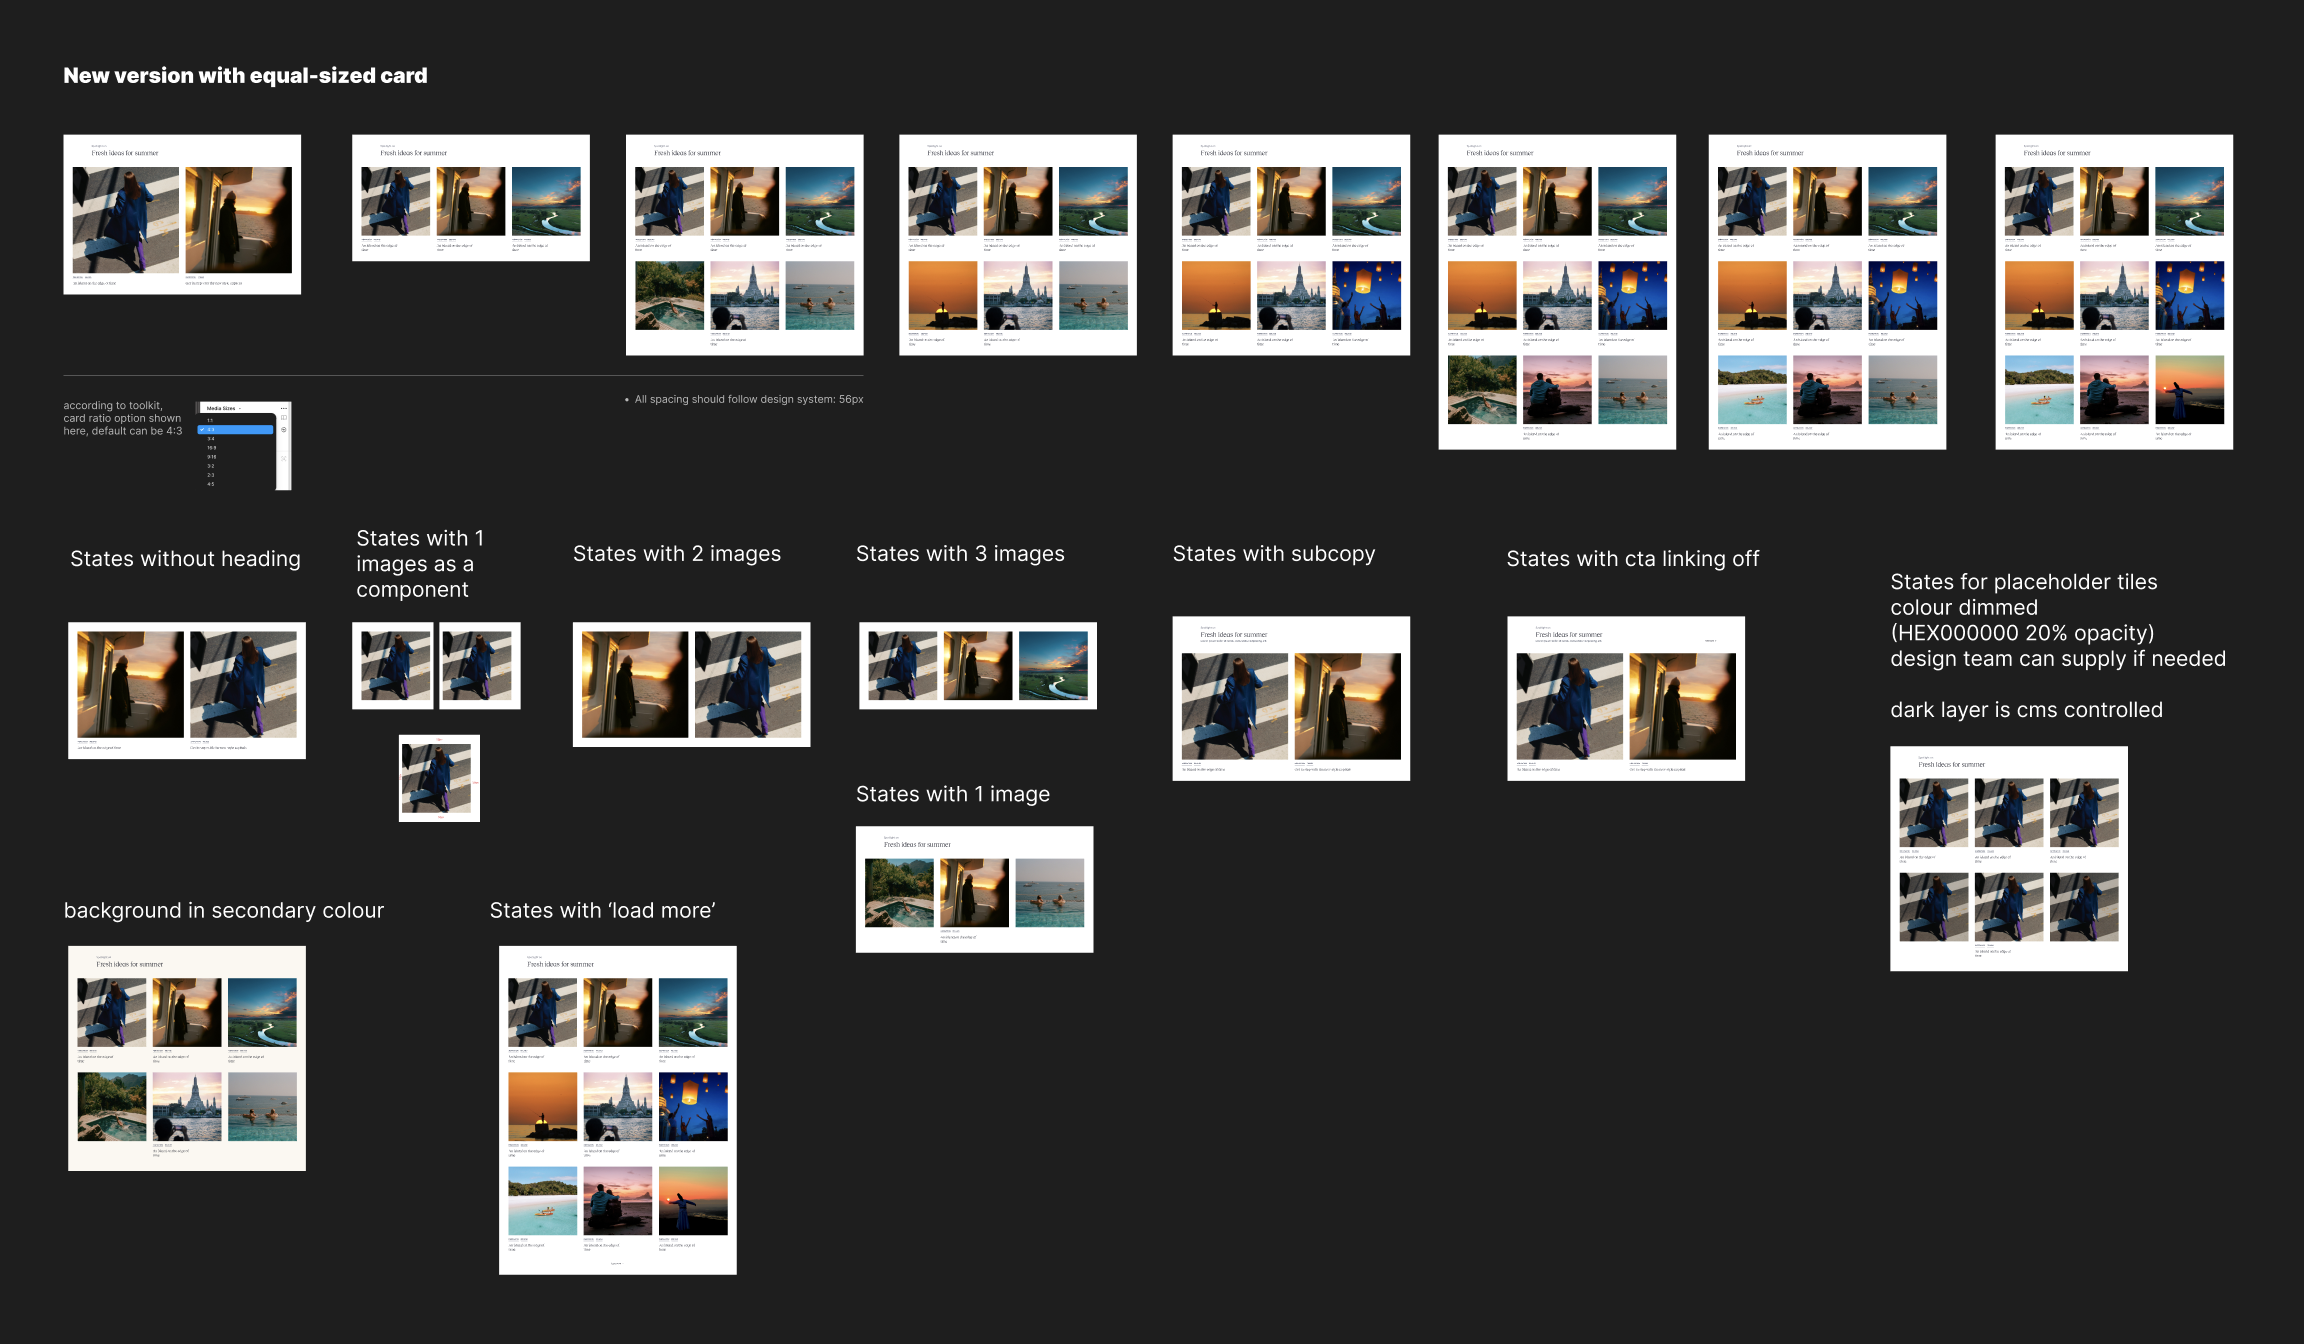The image size is (2304, 1344).
Task: Select the 'background in secondary colour' label
Action: click(224, 911)
